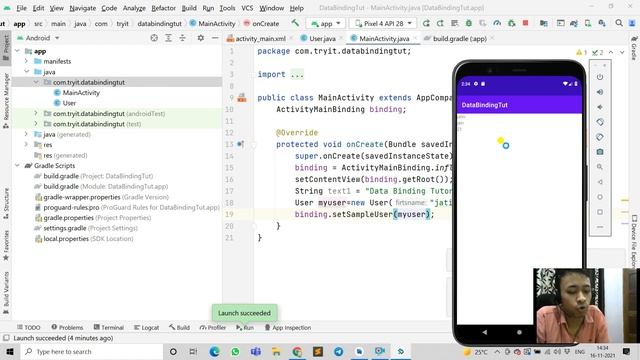Click the green Debug app bug icon
Screen dimensions: 640x360
click(x=469, y=23)
